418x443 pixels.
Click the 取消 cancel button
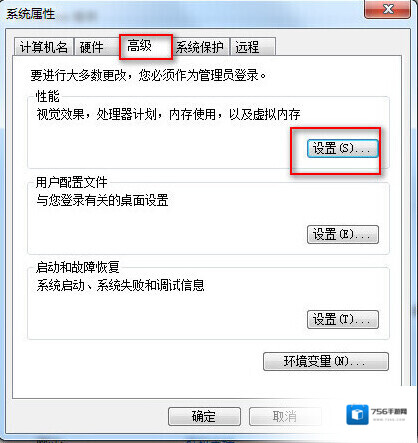285,416
